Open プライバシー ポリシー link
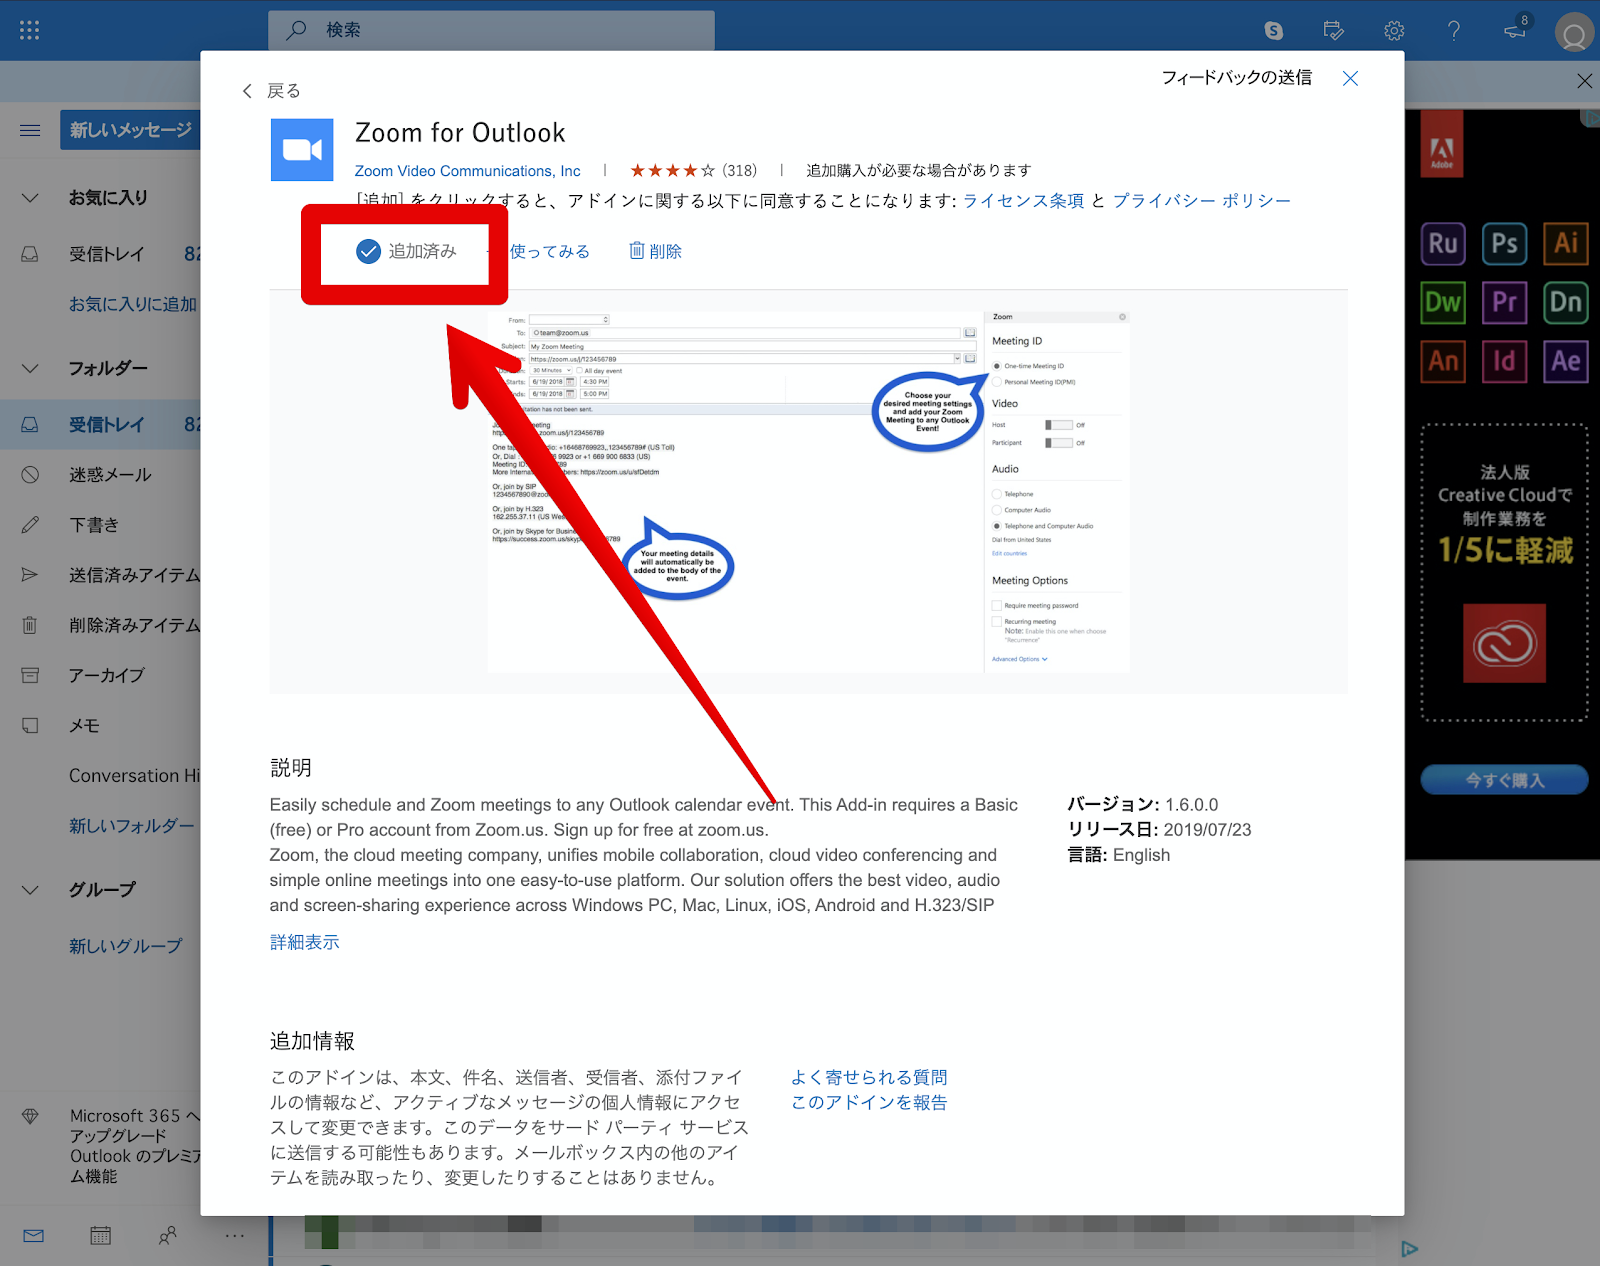 tap(1201, 201)
